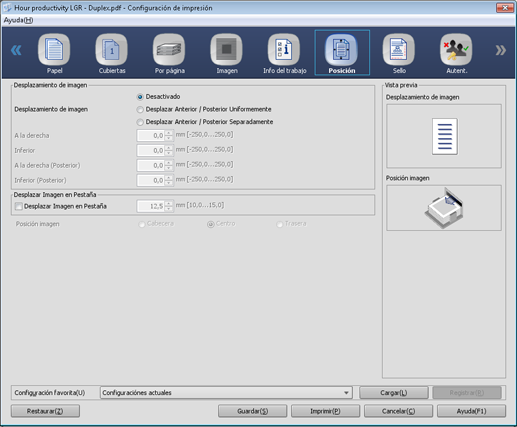Select the Por página icon
517x427 pixels.
(x=169, y=50)
